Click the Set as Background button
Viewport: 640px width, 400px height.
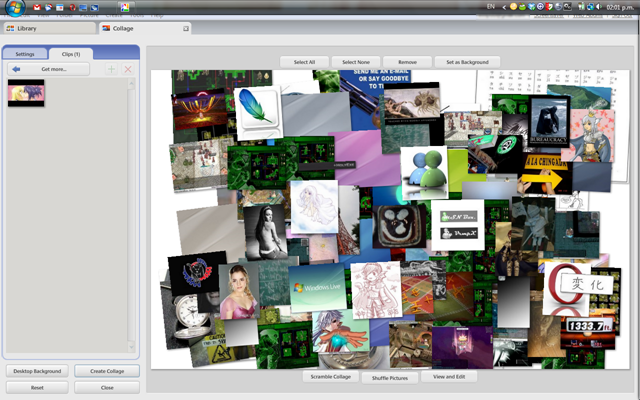(467, 62)
